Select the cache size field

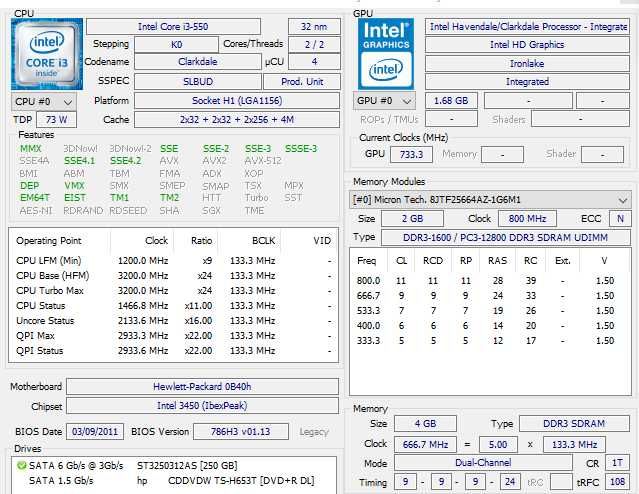pyautogui.click(x=237, y=120)
